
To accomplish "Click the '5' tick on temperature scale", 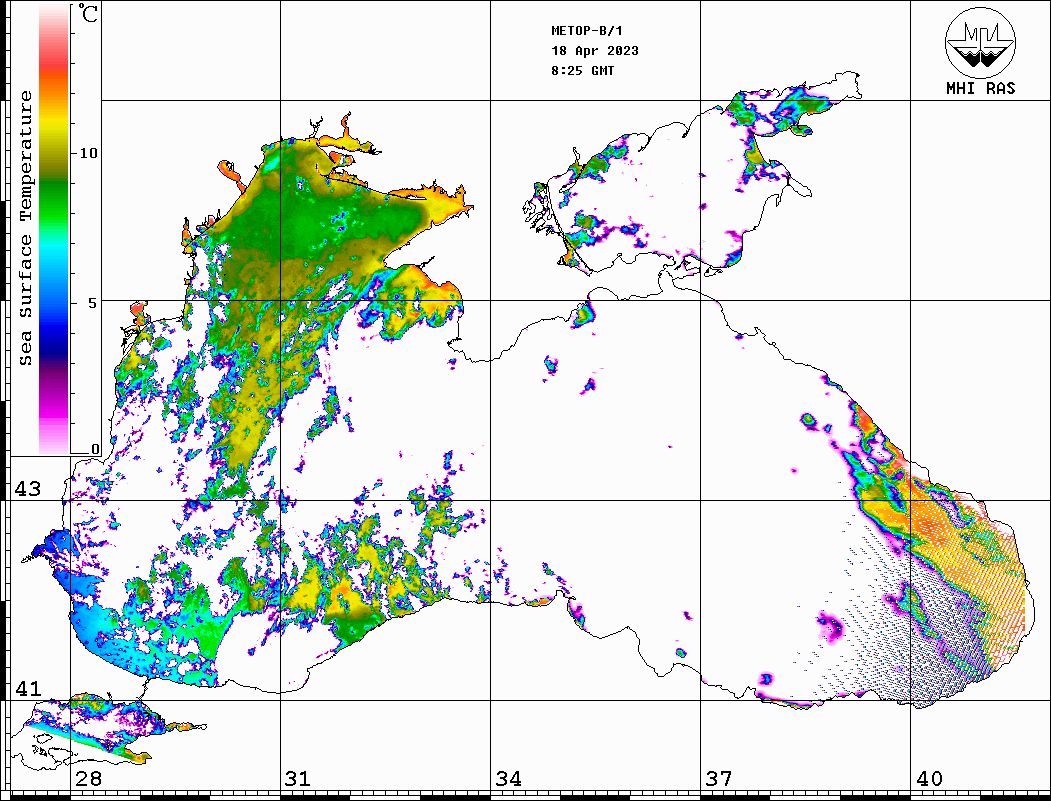I will tap(92, 303).
